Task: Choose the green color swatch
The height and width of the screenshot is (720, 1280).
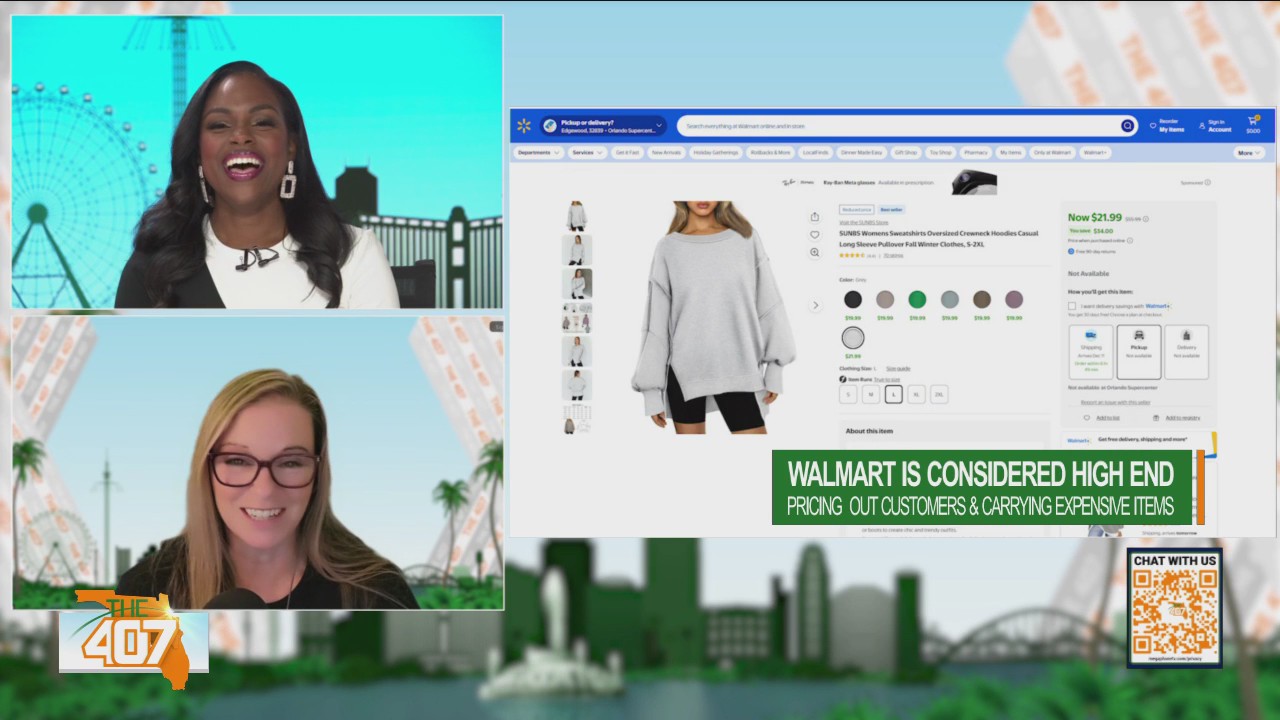Action: 917,300
